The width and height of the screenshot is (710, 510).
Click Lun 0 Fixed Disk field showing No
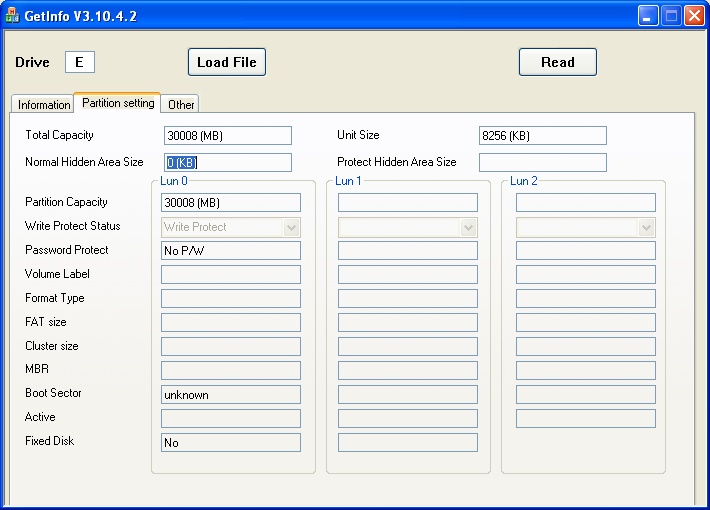click(x=231, y=443)
